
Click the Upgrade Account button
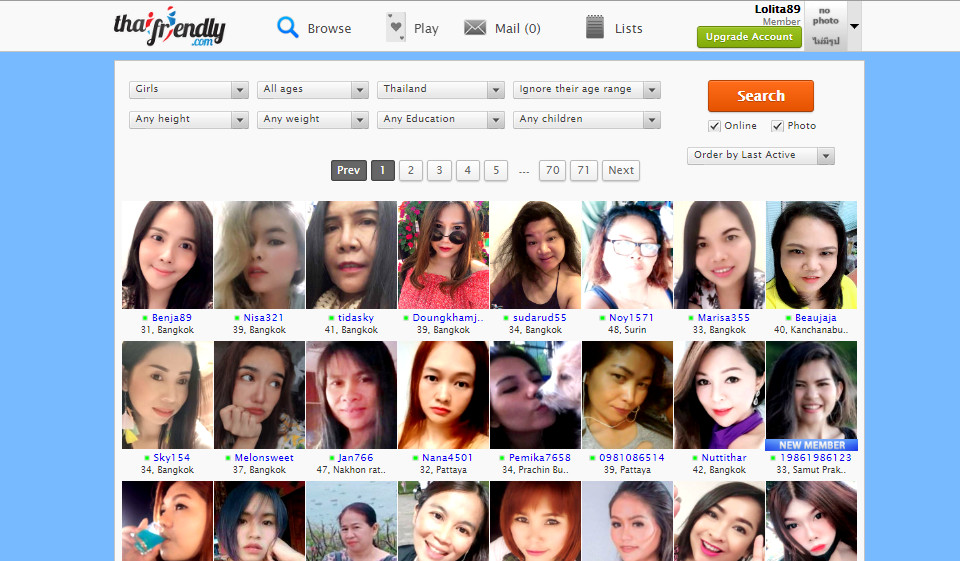point(749,37)
